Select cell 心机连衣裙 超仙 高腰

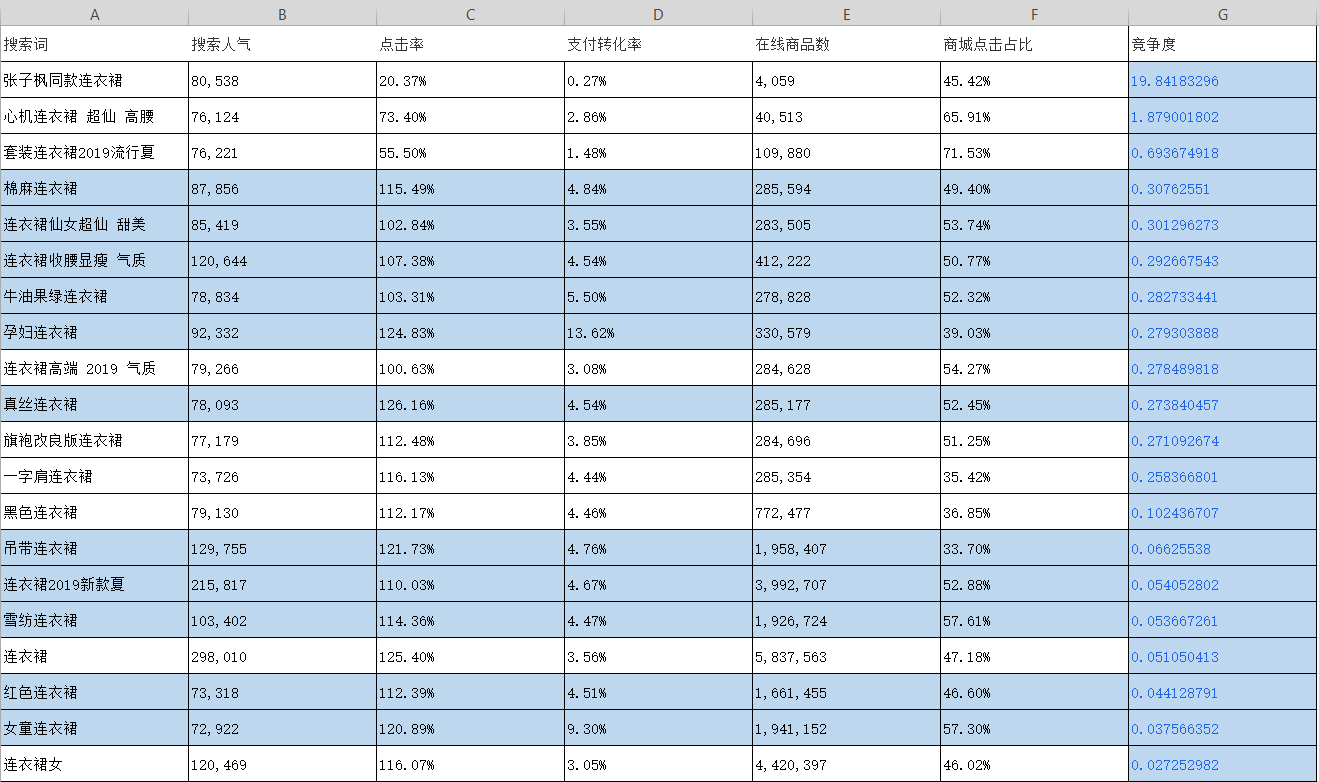pos(94,116)
